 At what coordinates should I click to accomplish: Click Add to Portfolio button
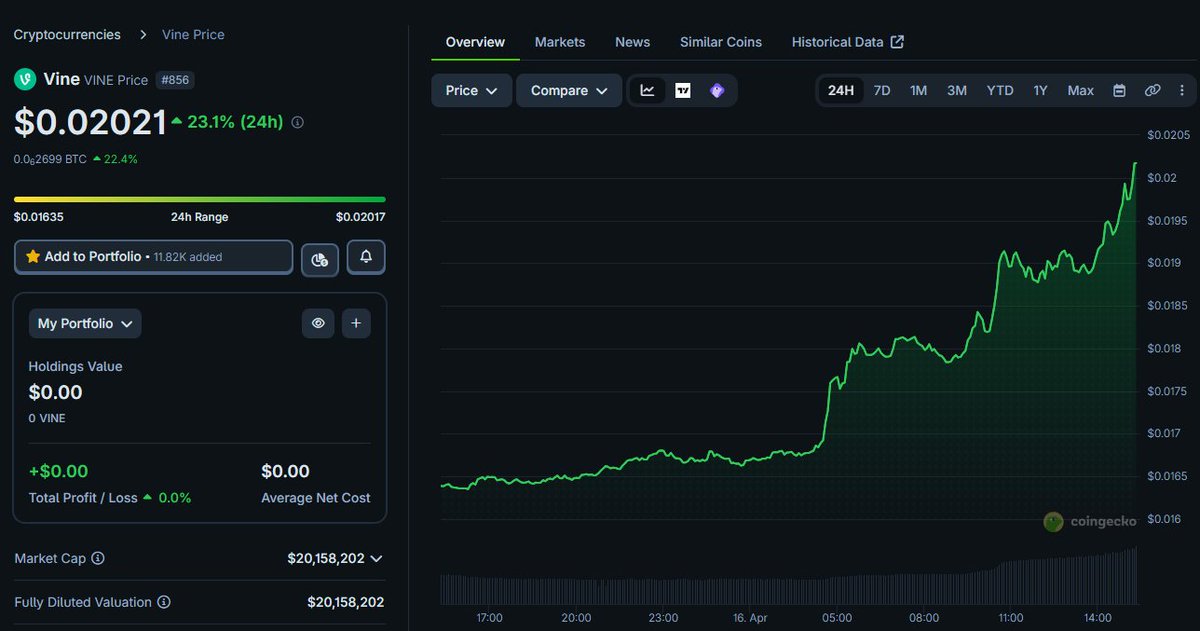[x=154, y=257]
